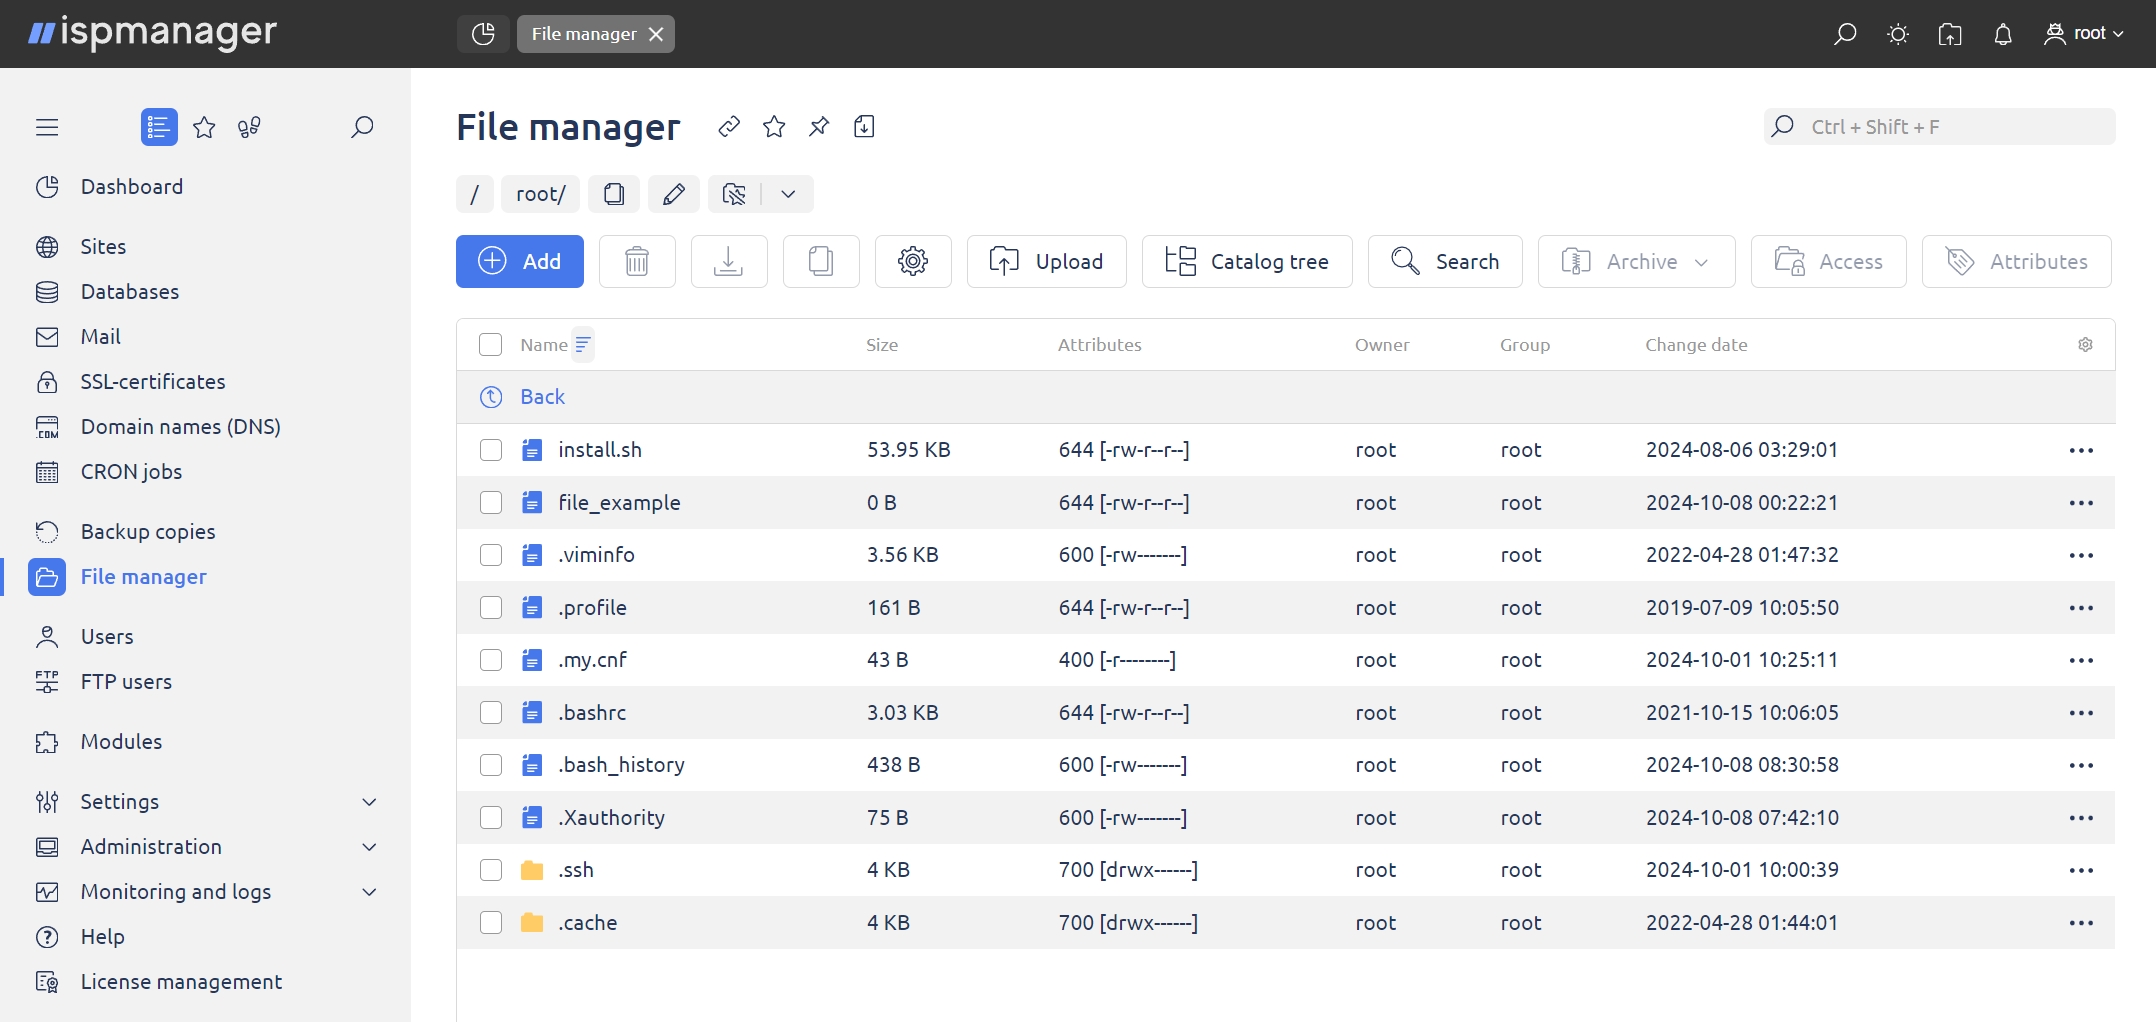Expand the path options dropdown chevron

click(788, 194)
